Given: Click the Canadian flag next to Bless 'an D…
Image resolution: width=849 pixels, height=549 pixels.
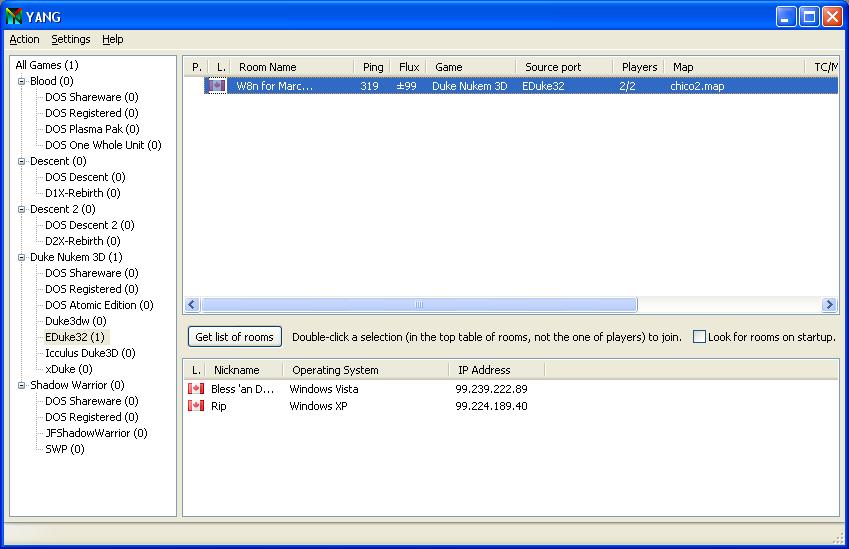Looking at the screenshot, I should coord(196,388).
